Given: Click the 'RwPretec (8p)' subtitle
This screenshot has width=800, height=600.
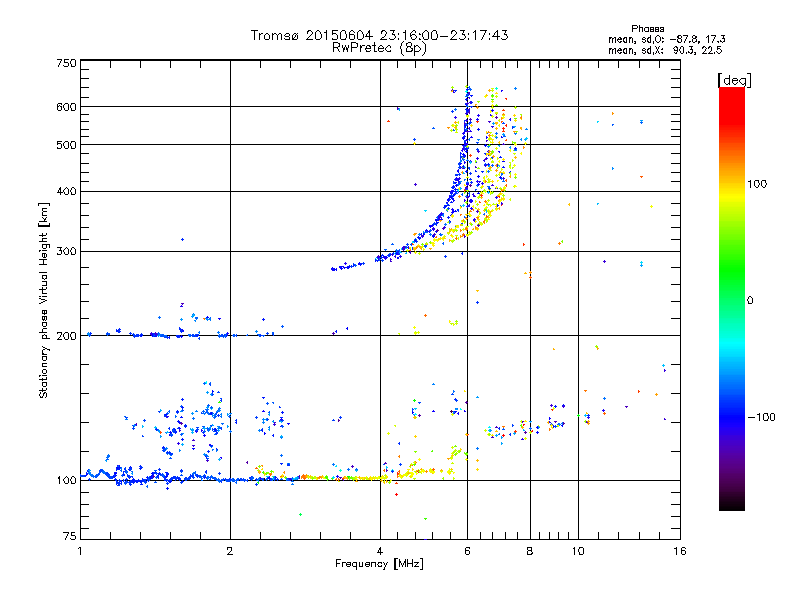Looking at the screenshot, I should click(x=379, y=48).
